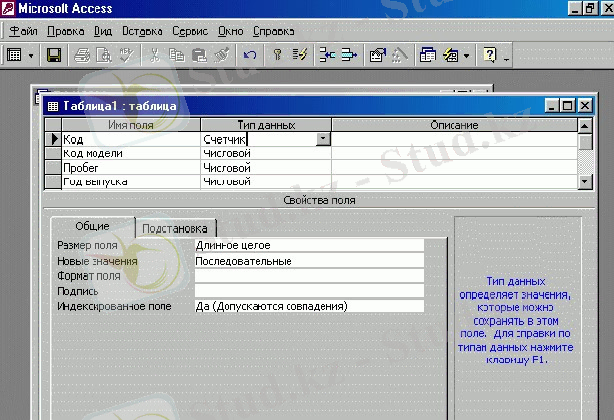Open the View button dropdown arrow
614x420 pixels.
32,55
